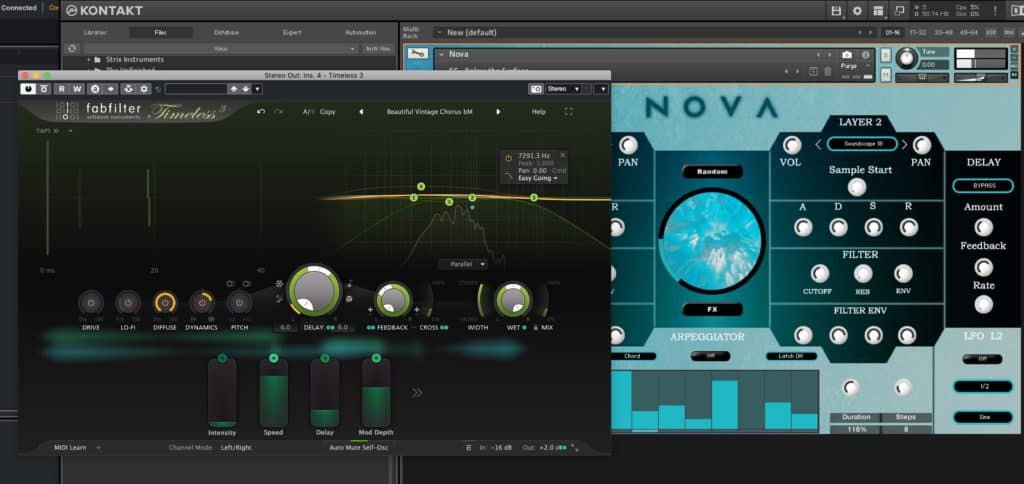
Task: Click the Intensity modulation slider
Action: (x=222, y=393)
